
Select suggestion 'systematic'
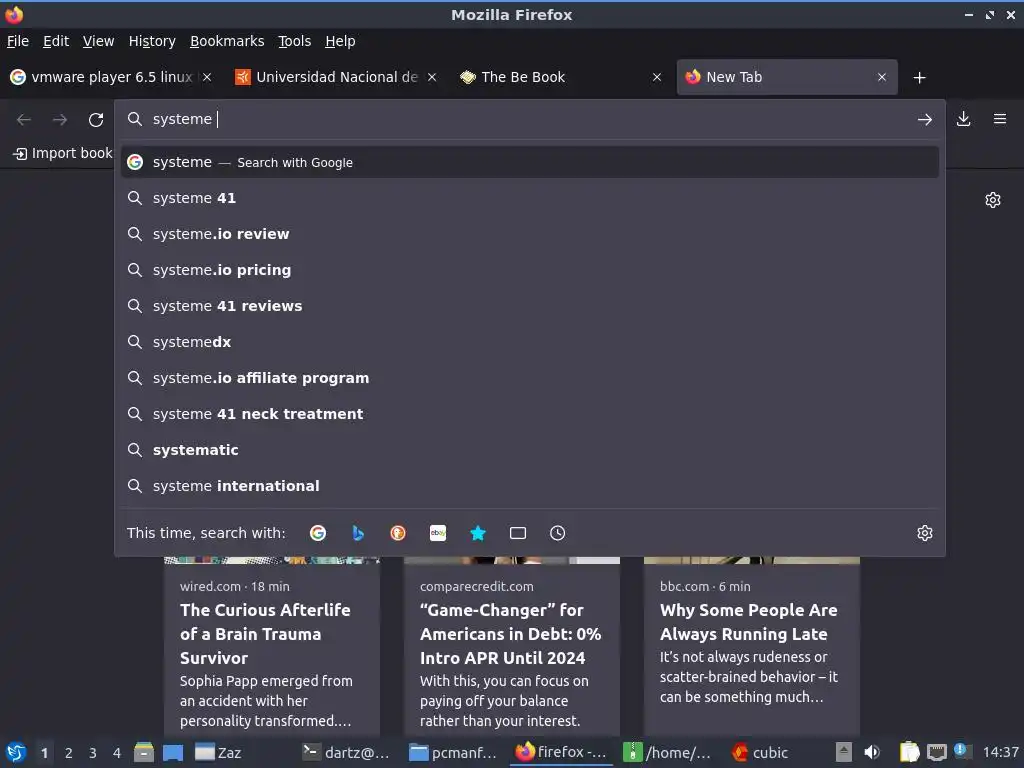coord(530,450)
